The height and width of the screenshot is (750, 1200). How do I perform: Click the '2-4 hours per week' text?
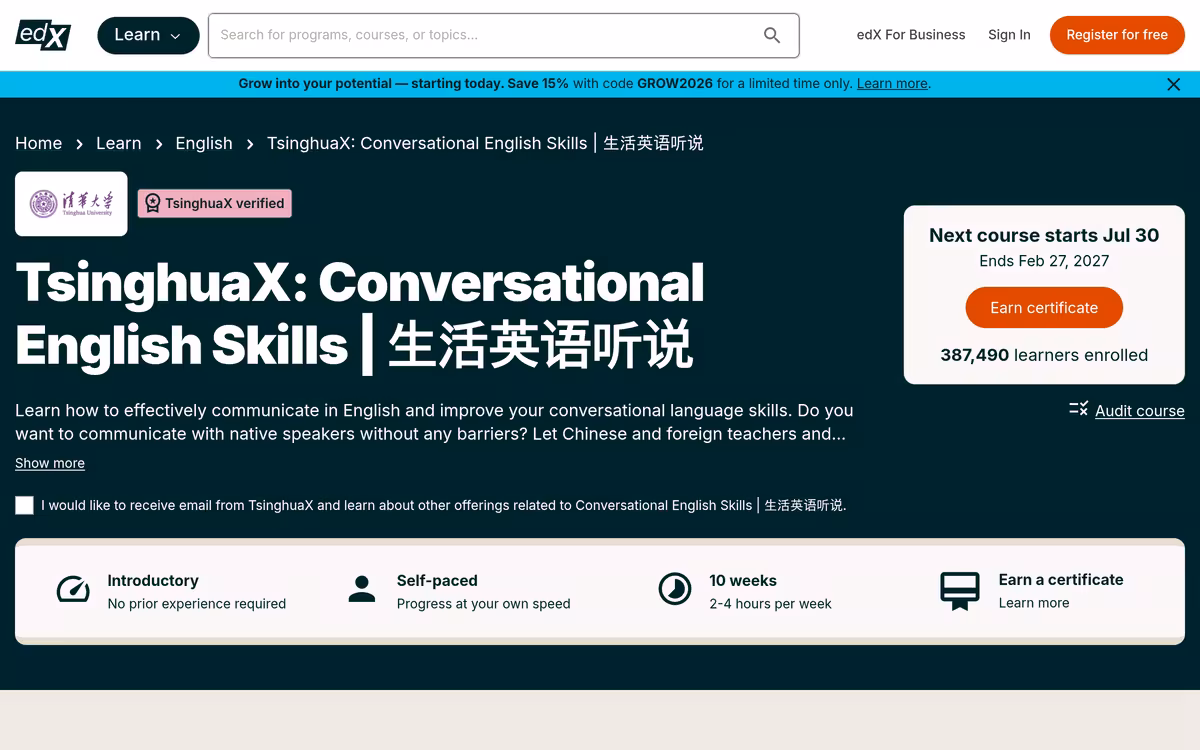(x=770, y=604)
